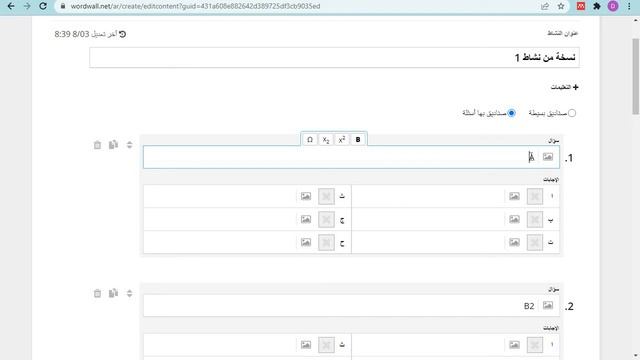Bookmark this page with the star icon
The image size is (640, 360).
561,6
